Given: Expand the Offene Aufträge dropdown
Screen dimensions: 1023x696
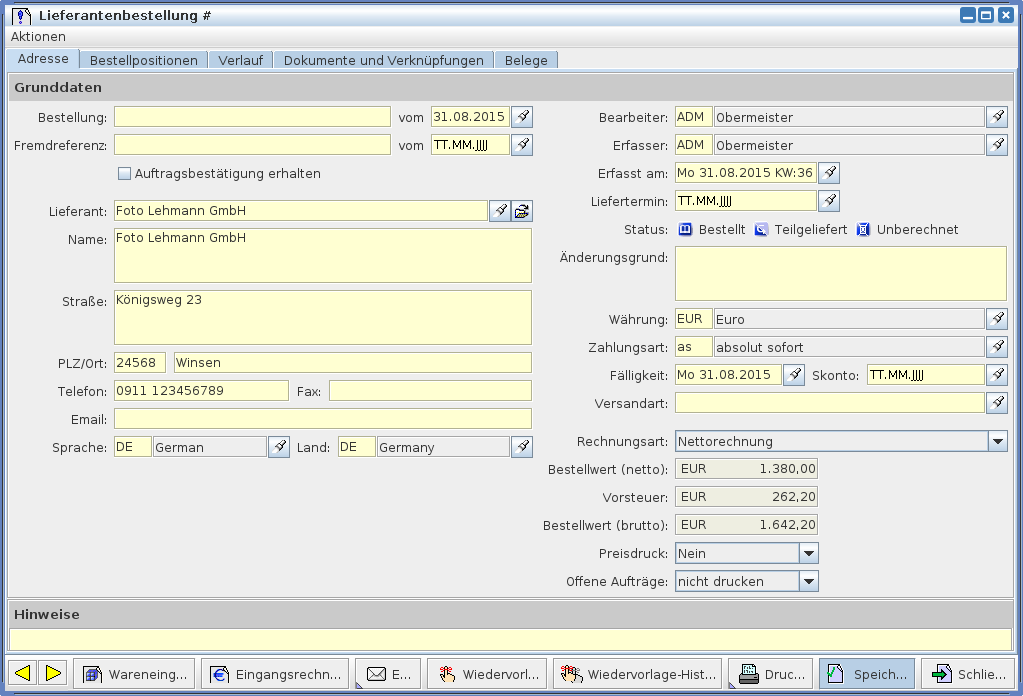Looking at the screenshot, I should pos(808,581).
